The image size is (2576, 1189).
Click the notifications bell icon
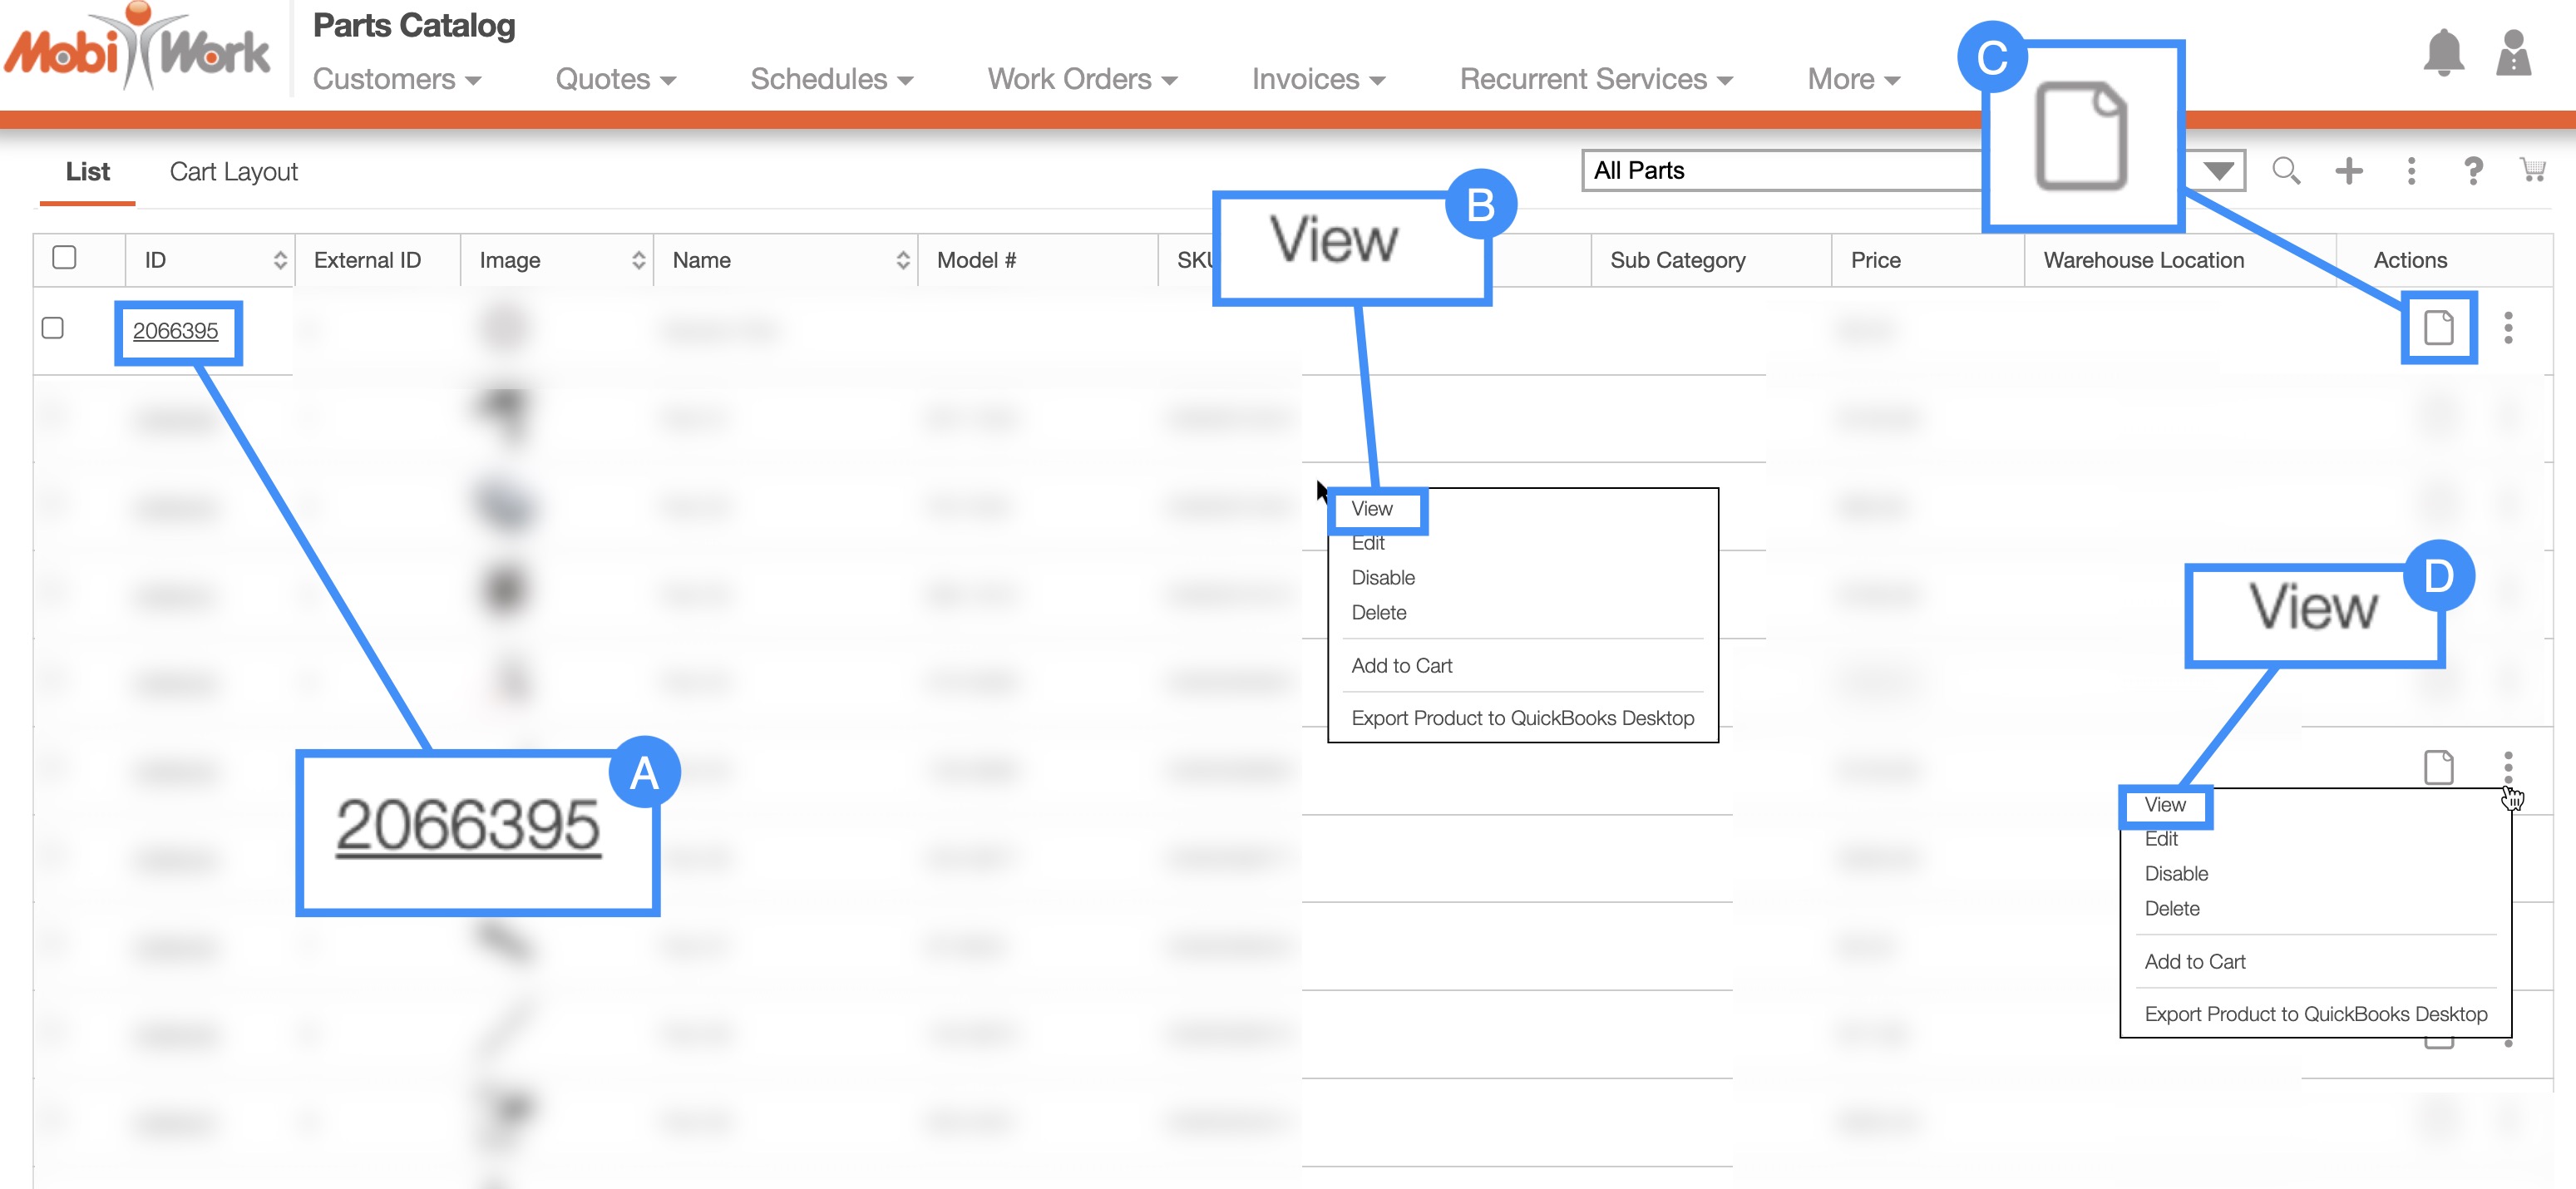[2442, 53]
